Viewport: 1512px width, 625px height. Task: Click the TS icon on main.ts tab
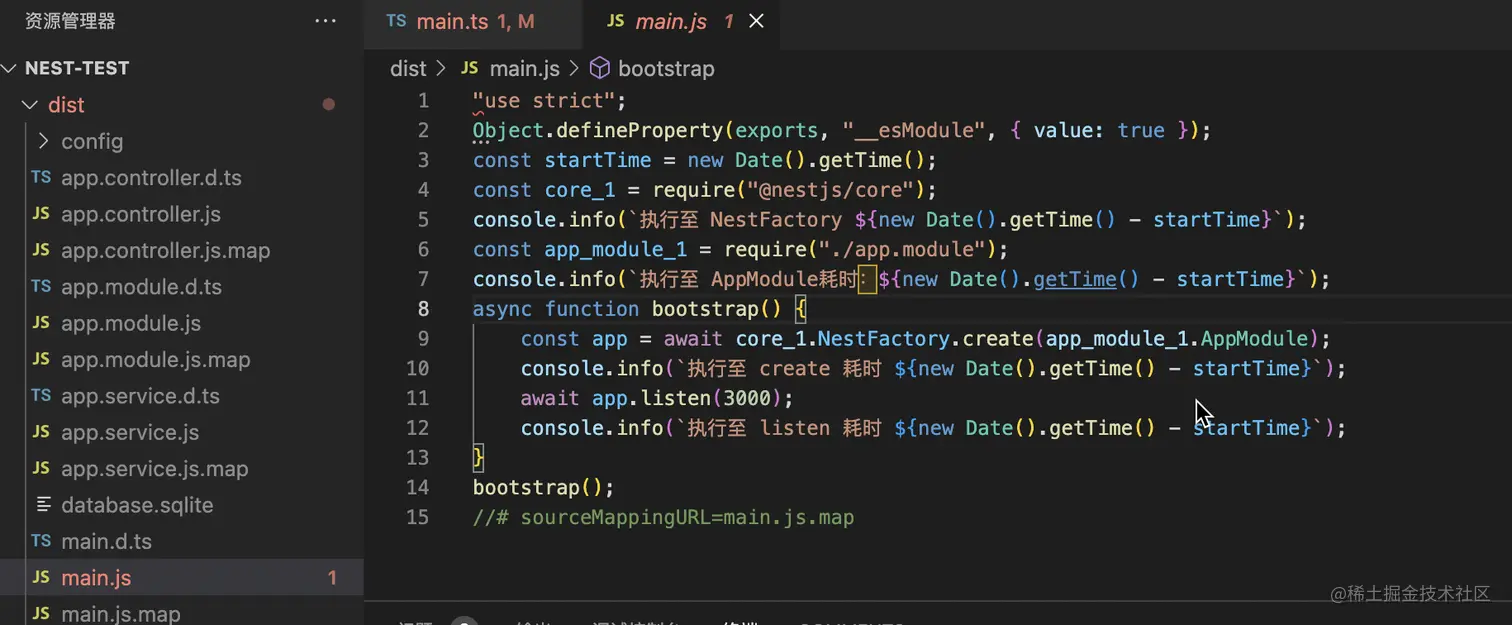396,21
